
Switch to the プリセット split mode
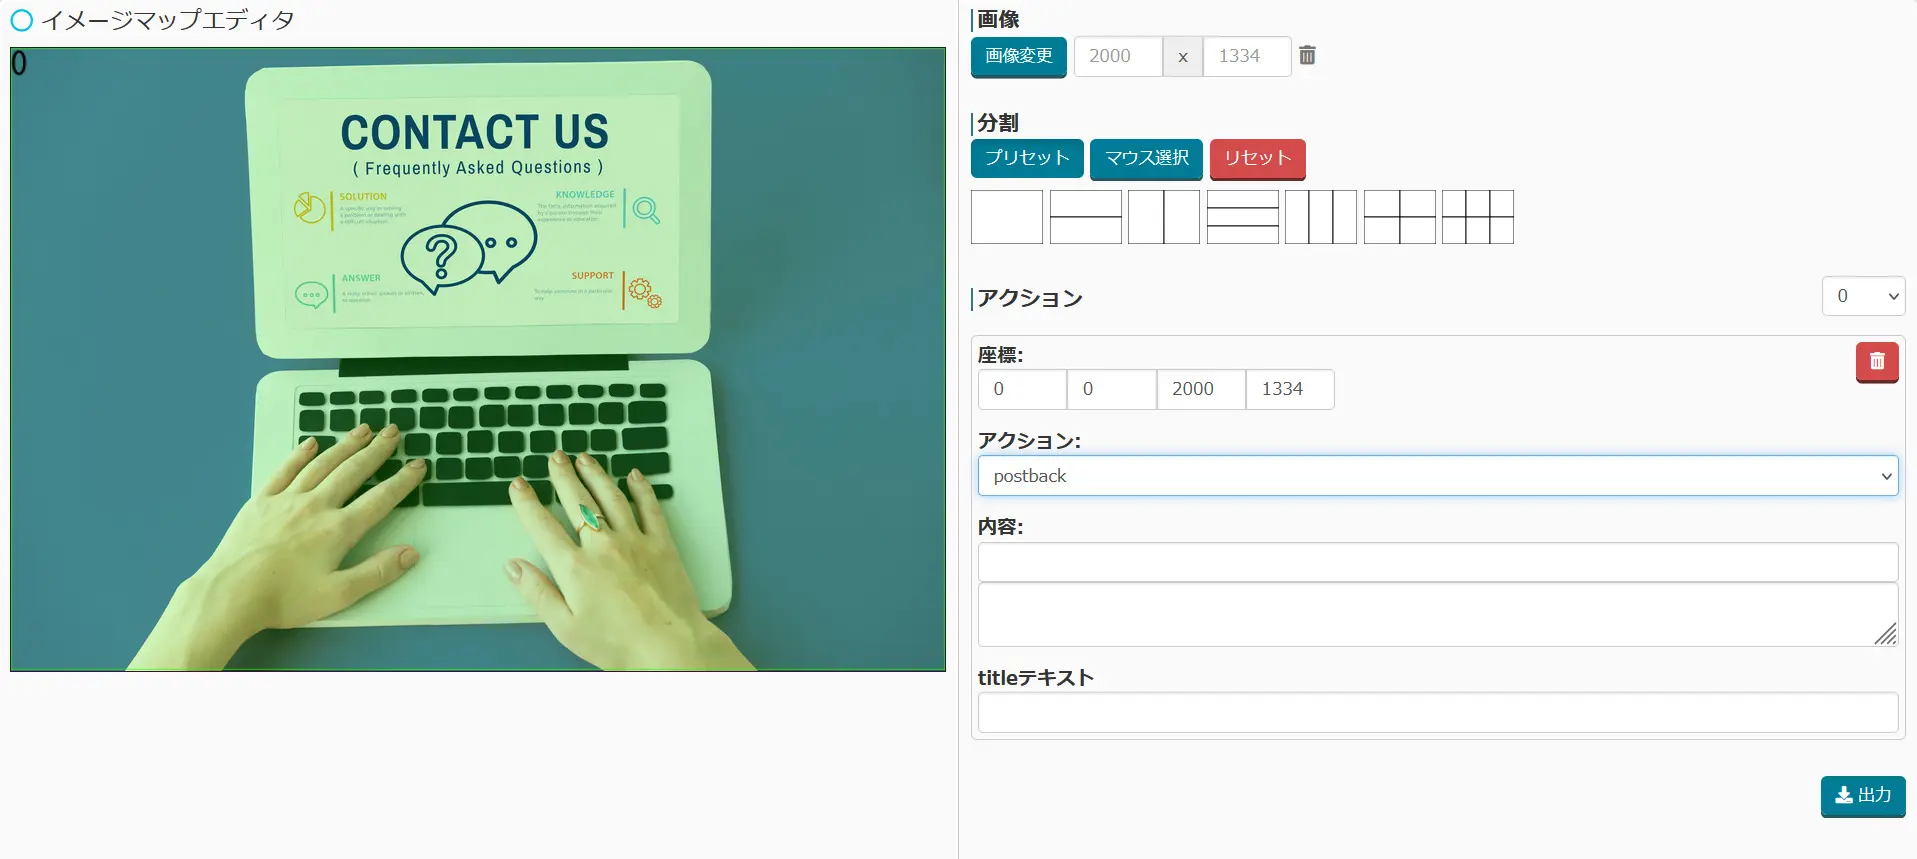(1027, 158)
